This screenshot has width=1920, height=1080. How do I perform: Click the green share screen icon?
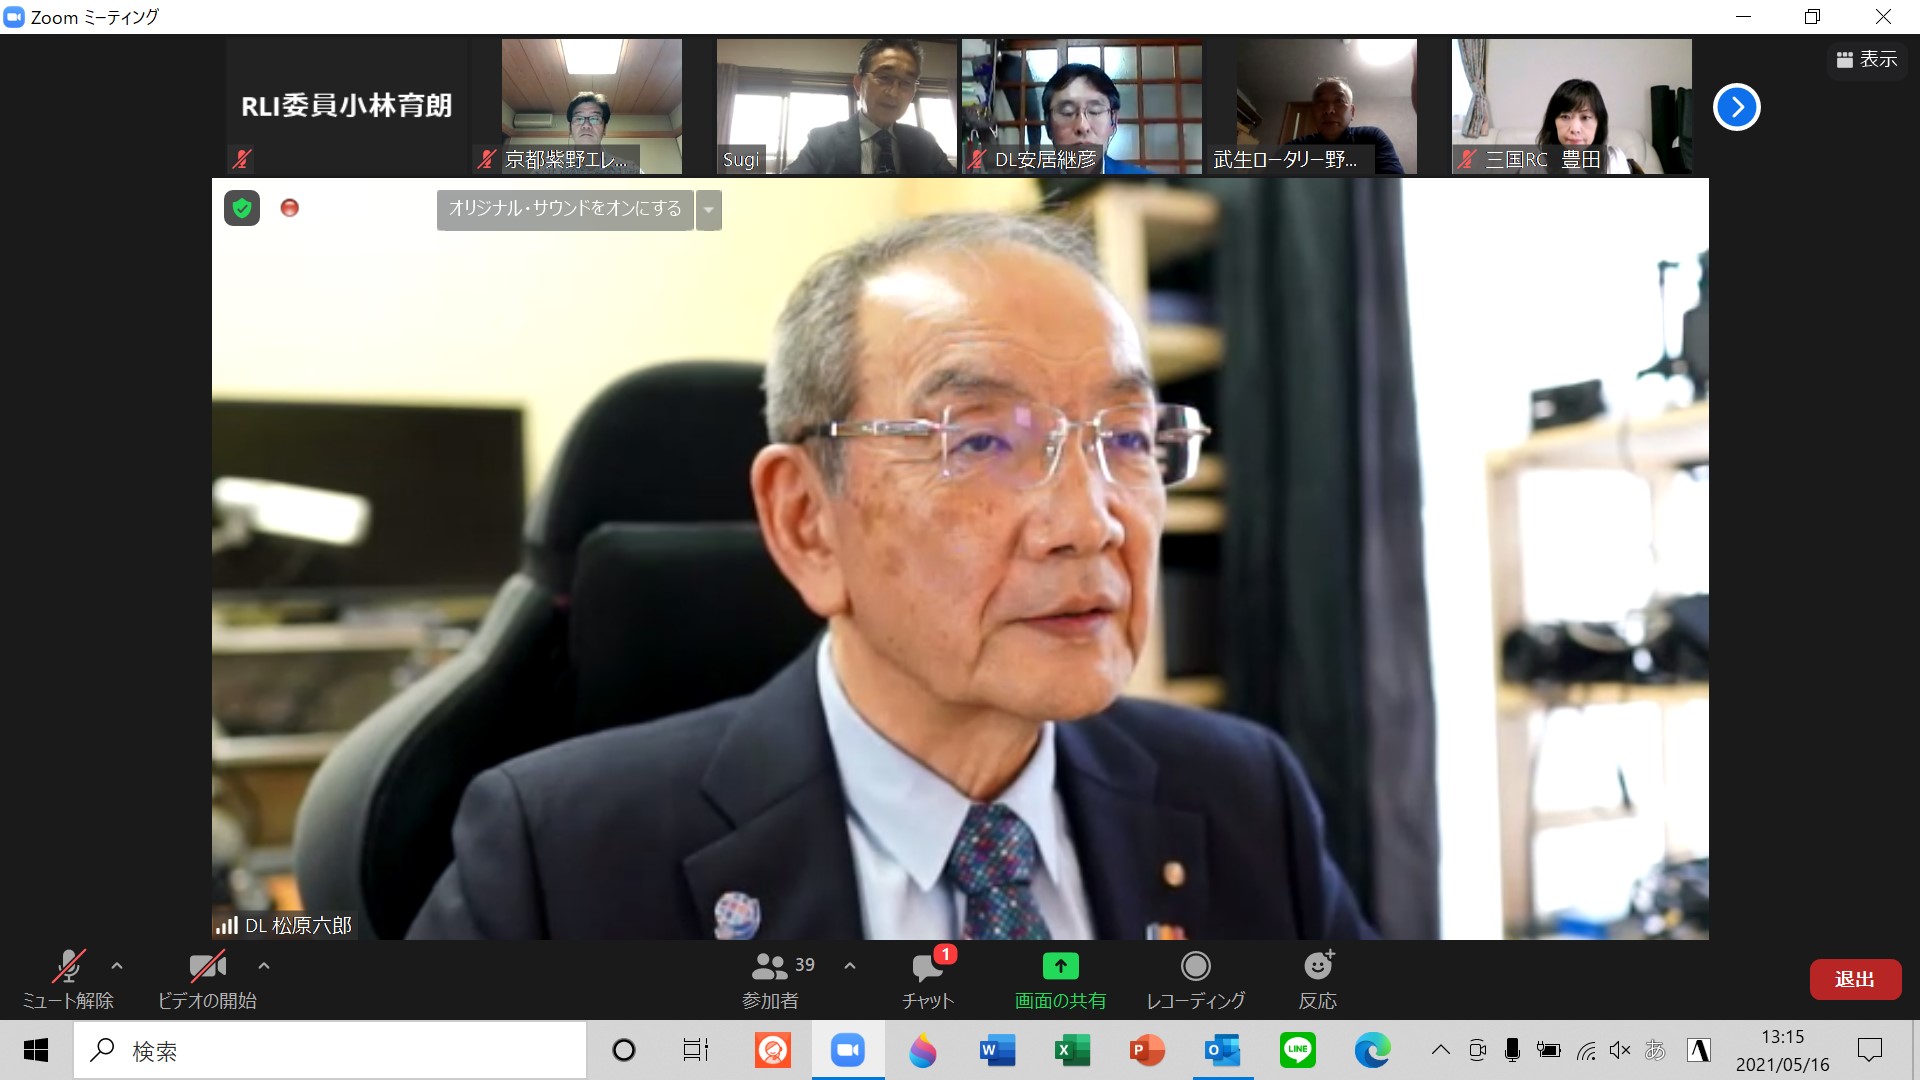(x=1060, y=966)
